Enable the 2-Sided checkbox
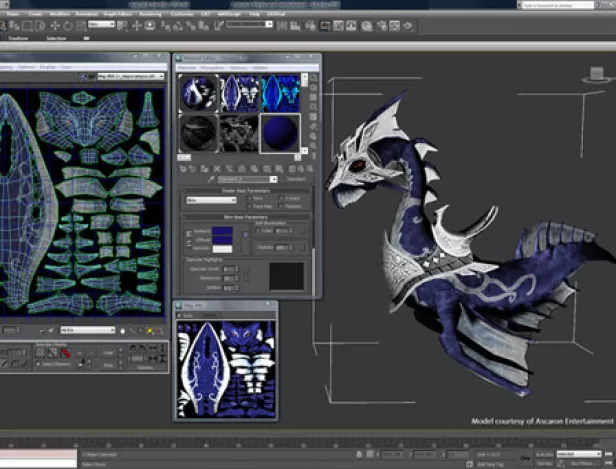This screenshot has width=616, height=469. [x=280, y=198]
